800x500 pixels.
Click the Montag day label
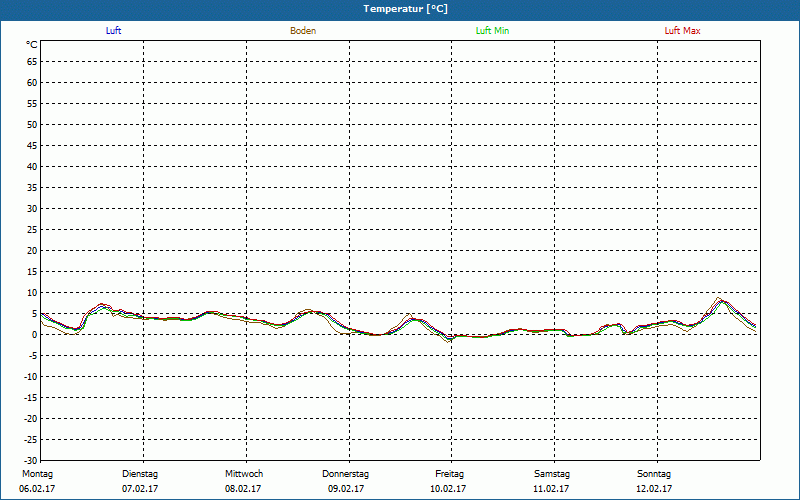point(37,474)
